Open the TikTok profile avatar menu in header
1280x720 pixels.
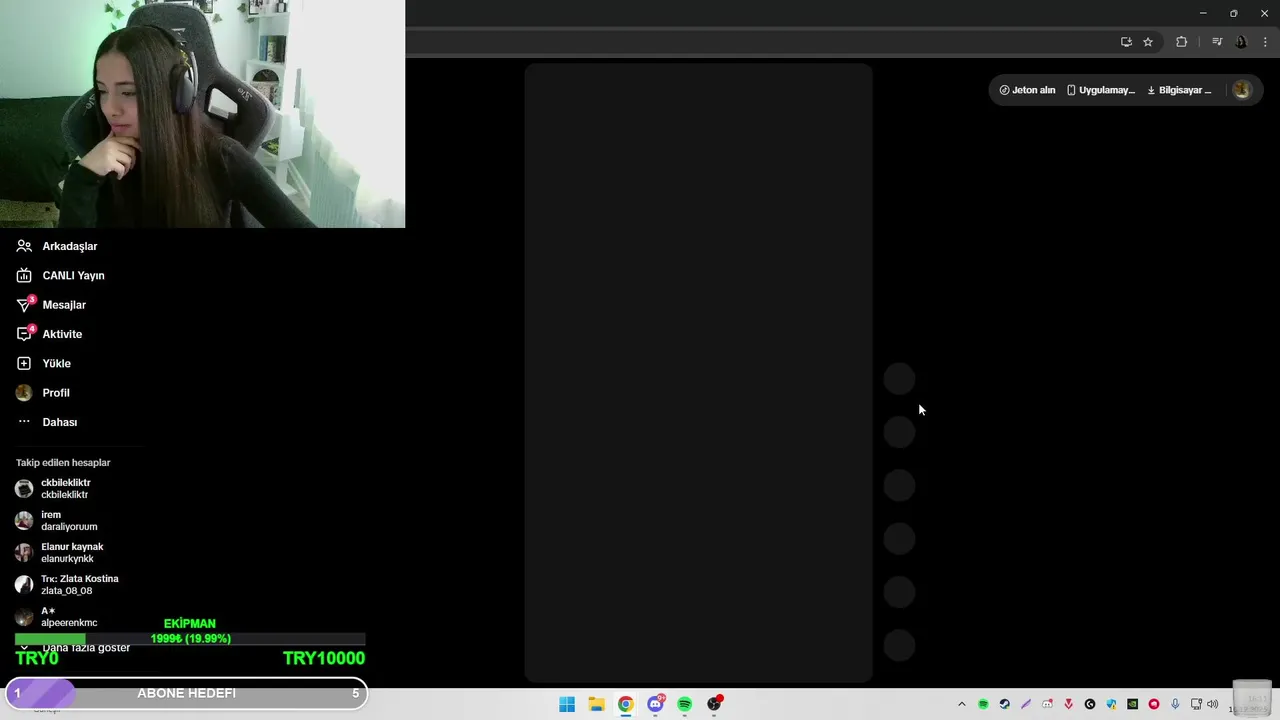coord(1242,90)
